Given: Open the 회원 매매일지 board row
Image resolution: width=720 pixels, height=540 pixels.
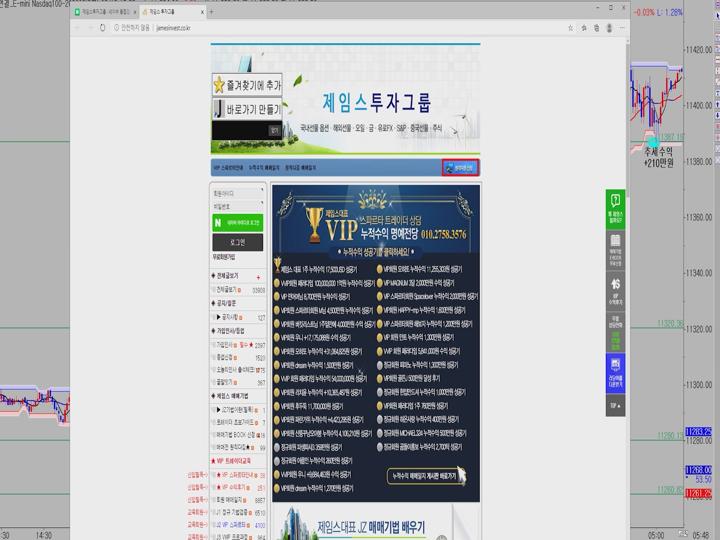Looking at the screenshot, I should [x=238, y=500].
